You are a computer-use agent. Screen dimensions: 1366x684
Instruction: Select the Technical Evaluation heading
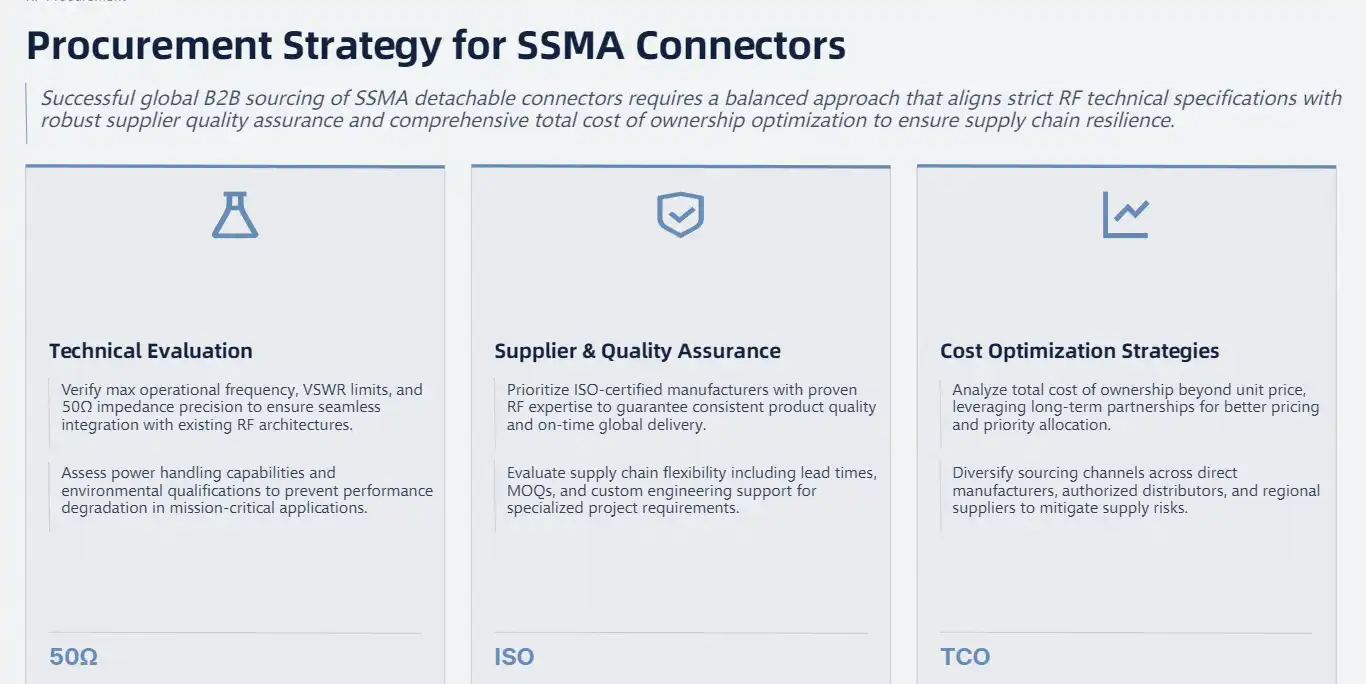151,351
